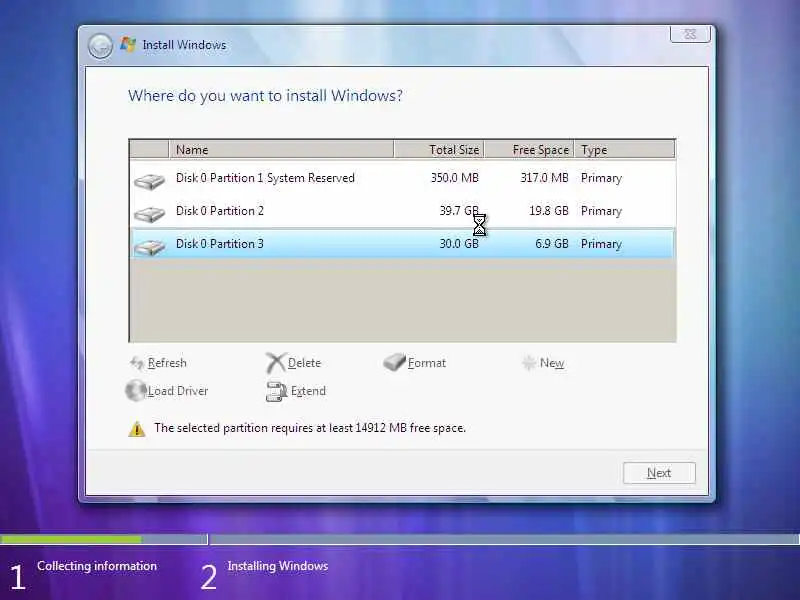Sort by the Total Size column header

pyautogui.click(x=439, y=149)
